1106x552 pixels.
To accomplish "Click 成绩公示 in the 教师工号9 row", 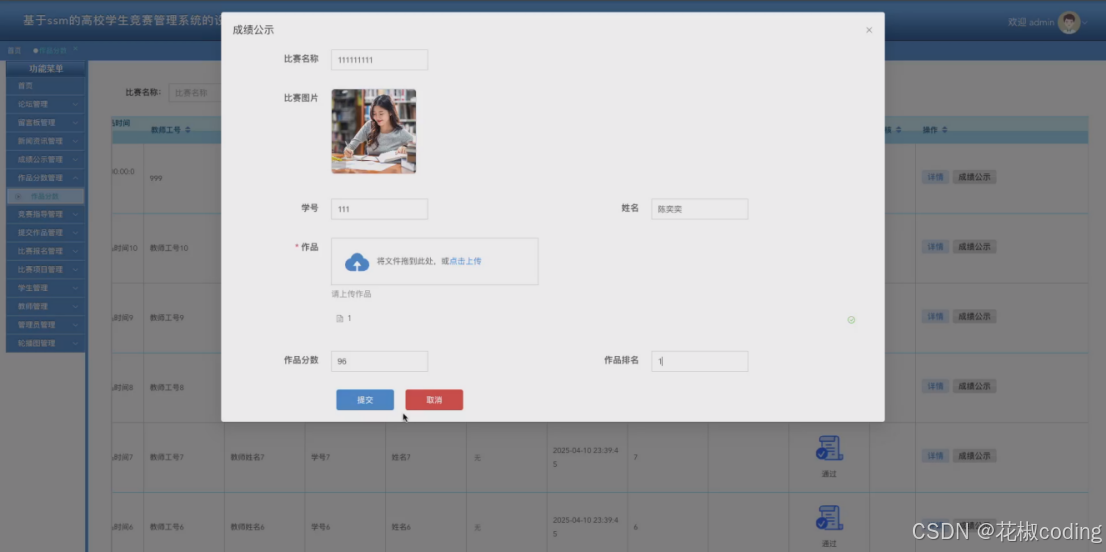I will 974,317.
